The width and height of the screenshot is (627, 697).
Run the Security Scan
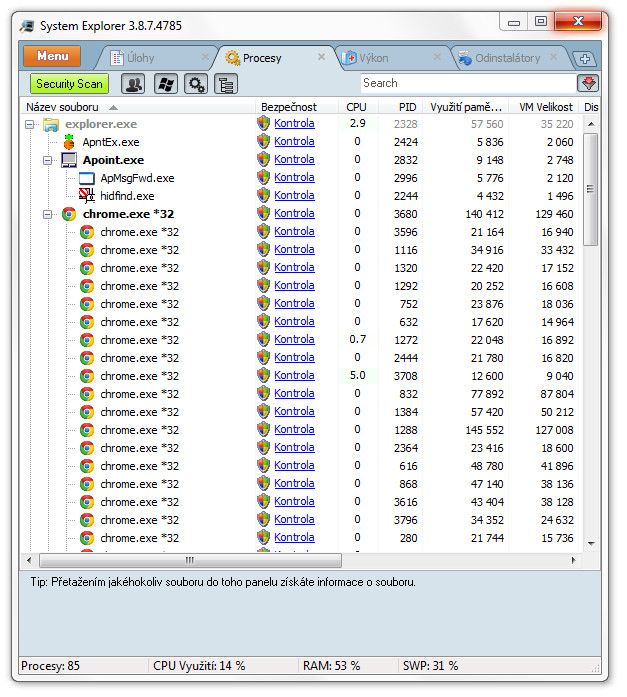pos(69,84)
